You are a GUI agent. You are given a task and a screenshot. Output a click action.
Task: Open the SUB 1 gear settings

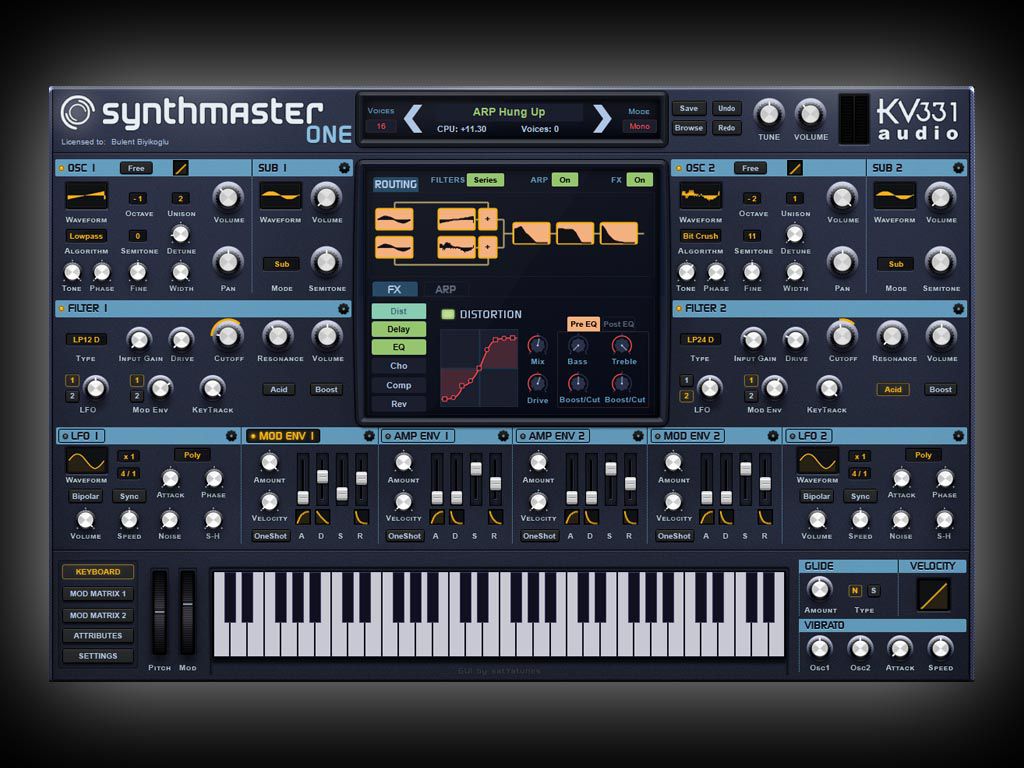click(344, 168)
